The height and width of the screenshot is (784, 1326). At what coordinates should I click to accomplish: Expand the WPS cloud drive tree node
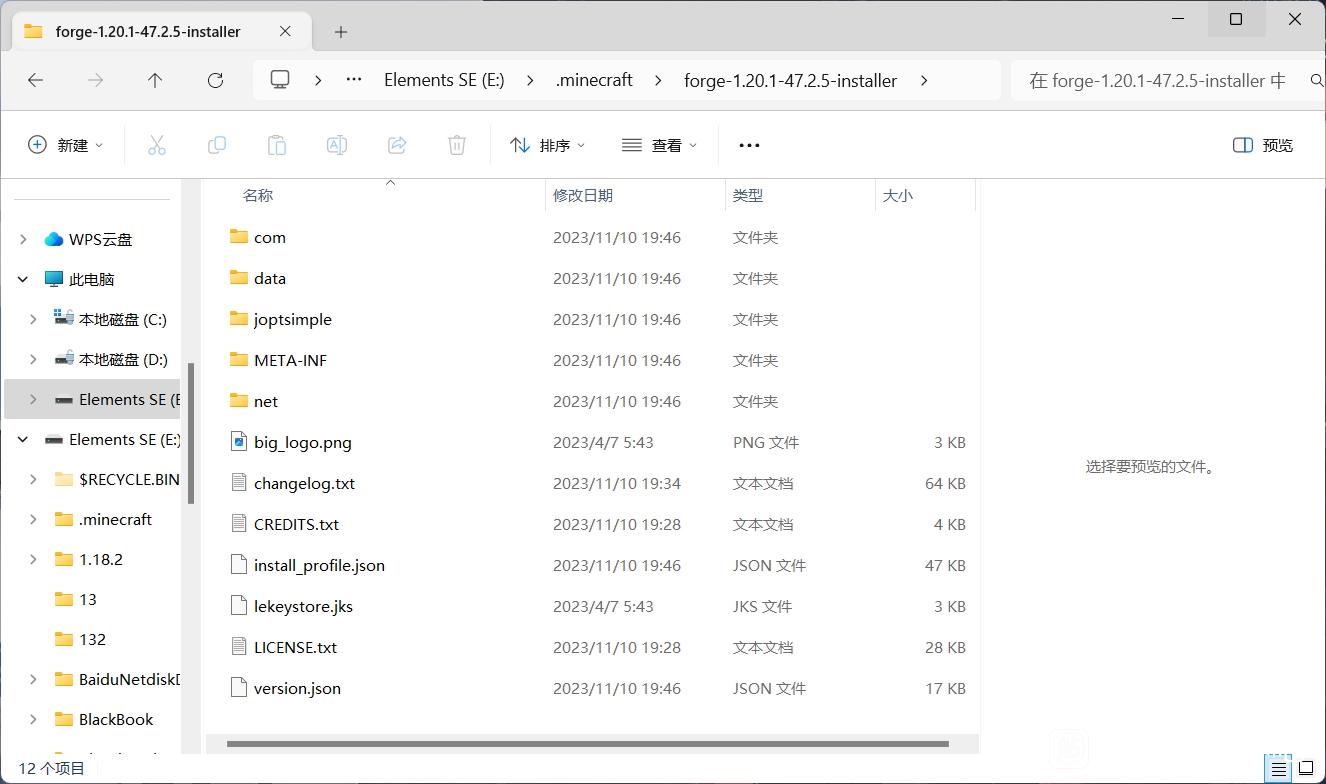[23, 239]
